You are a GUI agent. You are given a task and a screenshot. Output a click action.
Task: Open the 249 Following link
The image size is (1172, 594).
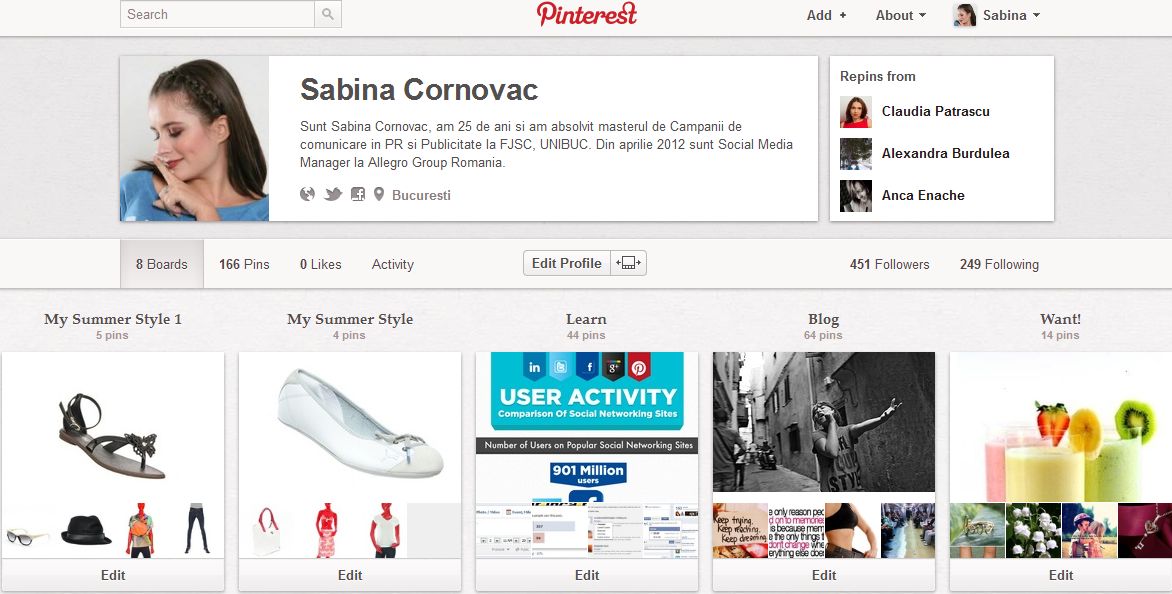pyautogui.click(x=999, y=264)
